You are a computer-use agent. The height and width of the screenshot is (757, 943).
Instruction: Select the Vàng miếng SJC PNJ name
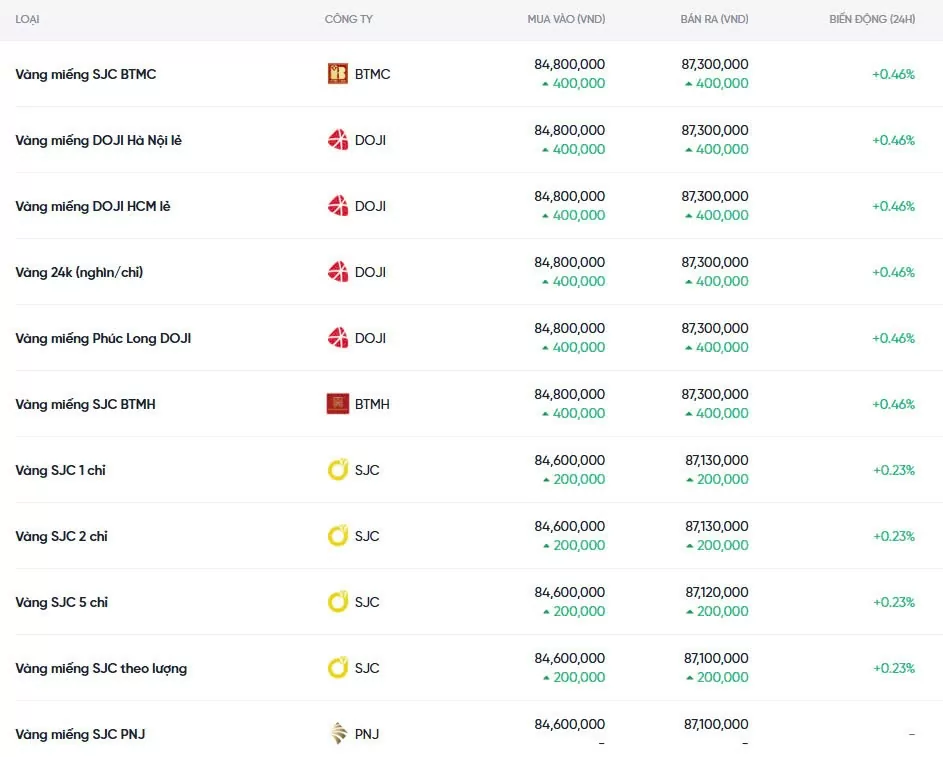click(80, 735)
